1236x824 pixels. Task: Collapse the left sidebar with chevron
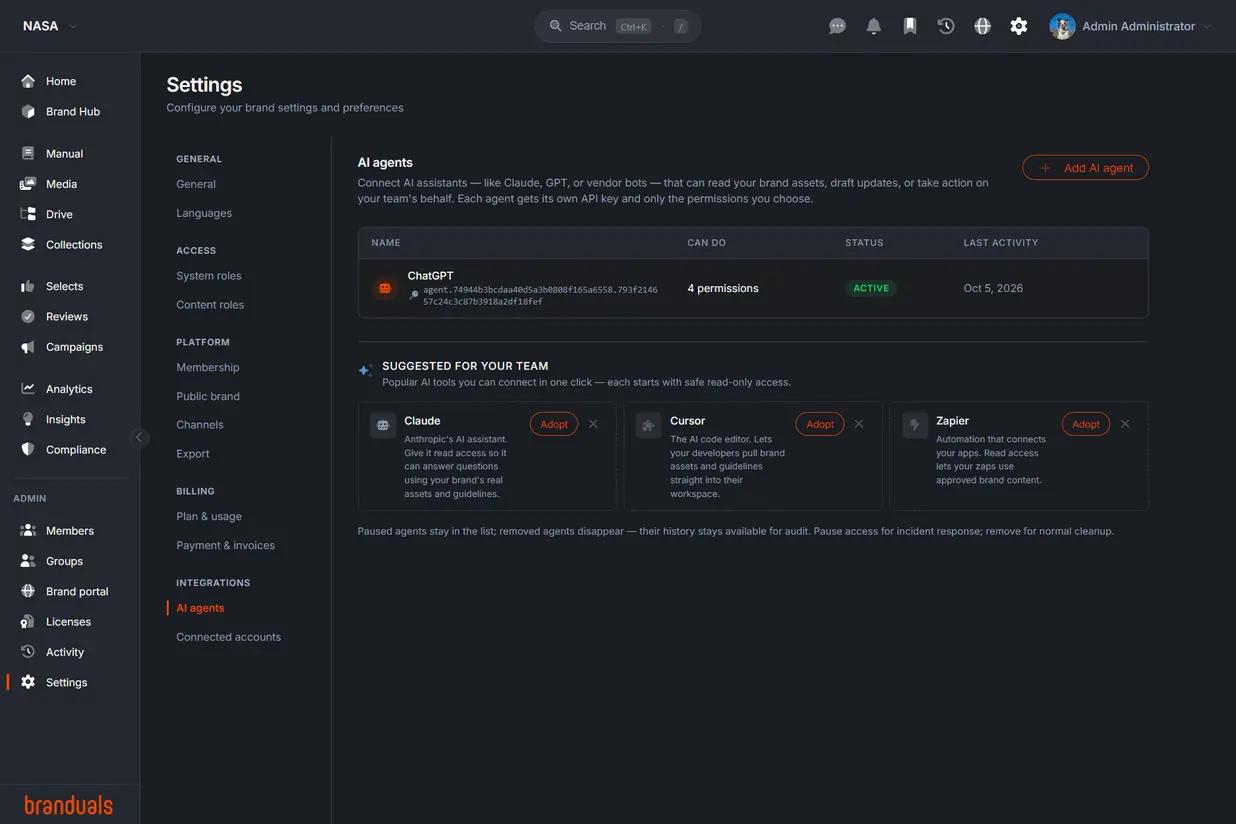pyautogui.click(x=139, y=437)
